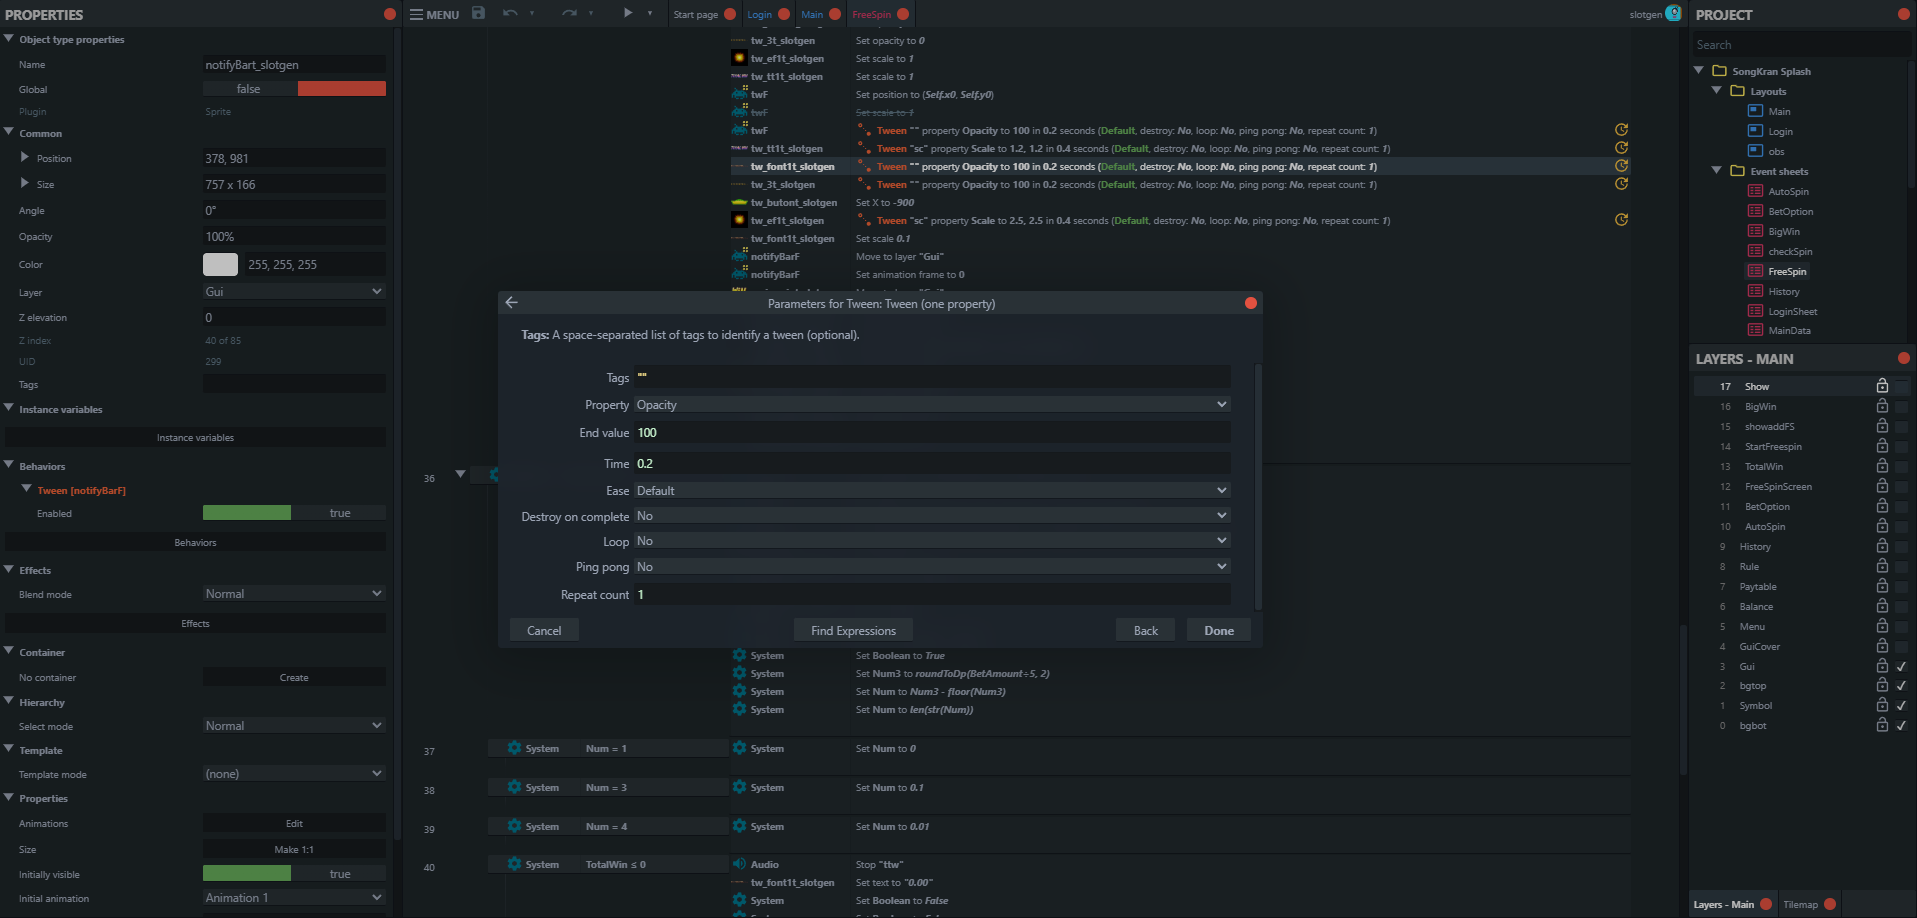Toggle the Global property false switch
The width and height of the screenshot is (1917, 918).
pos(294,89)
